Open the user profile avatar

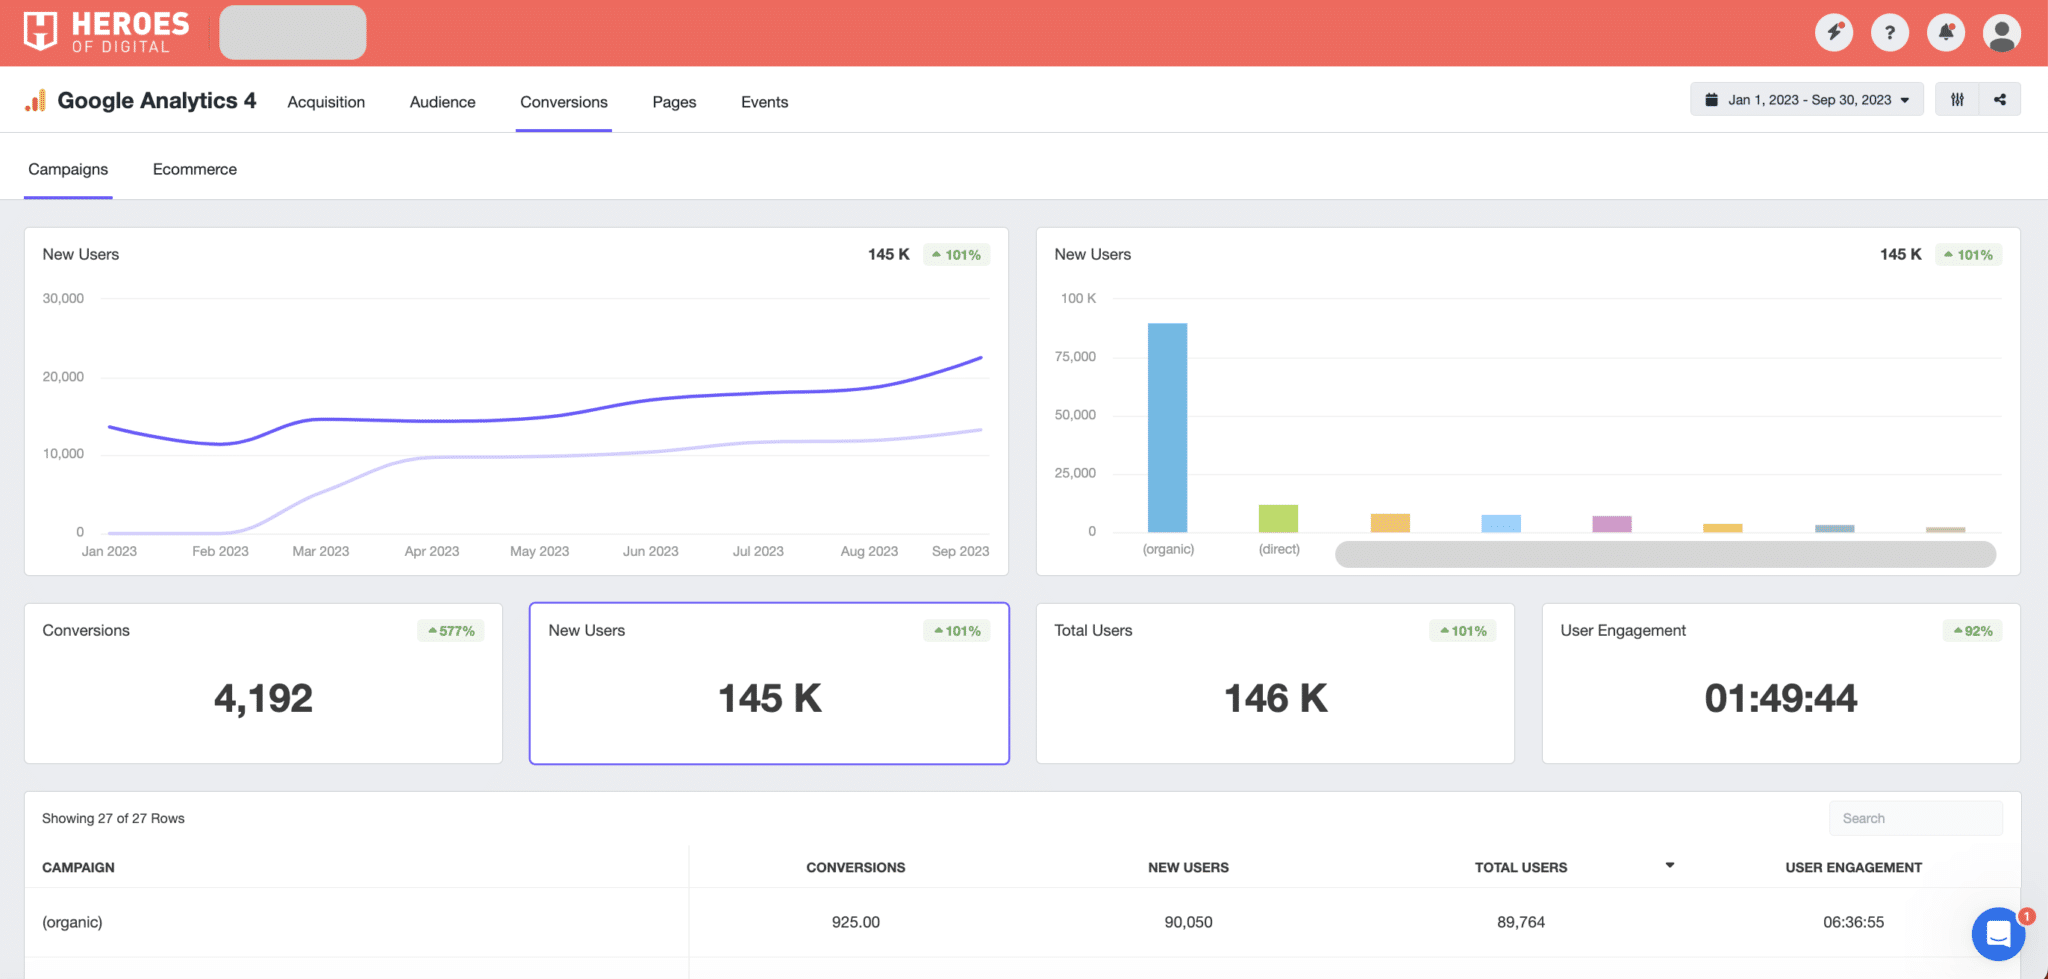[2001, 32]
